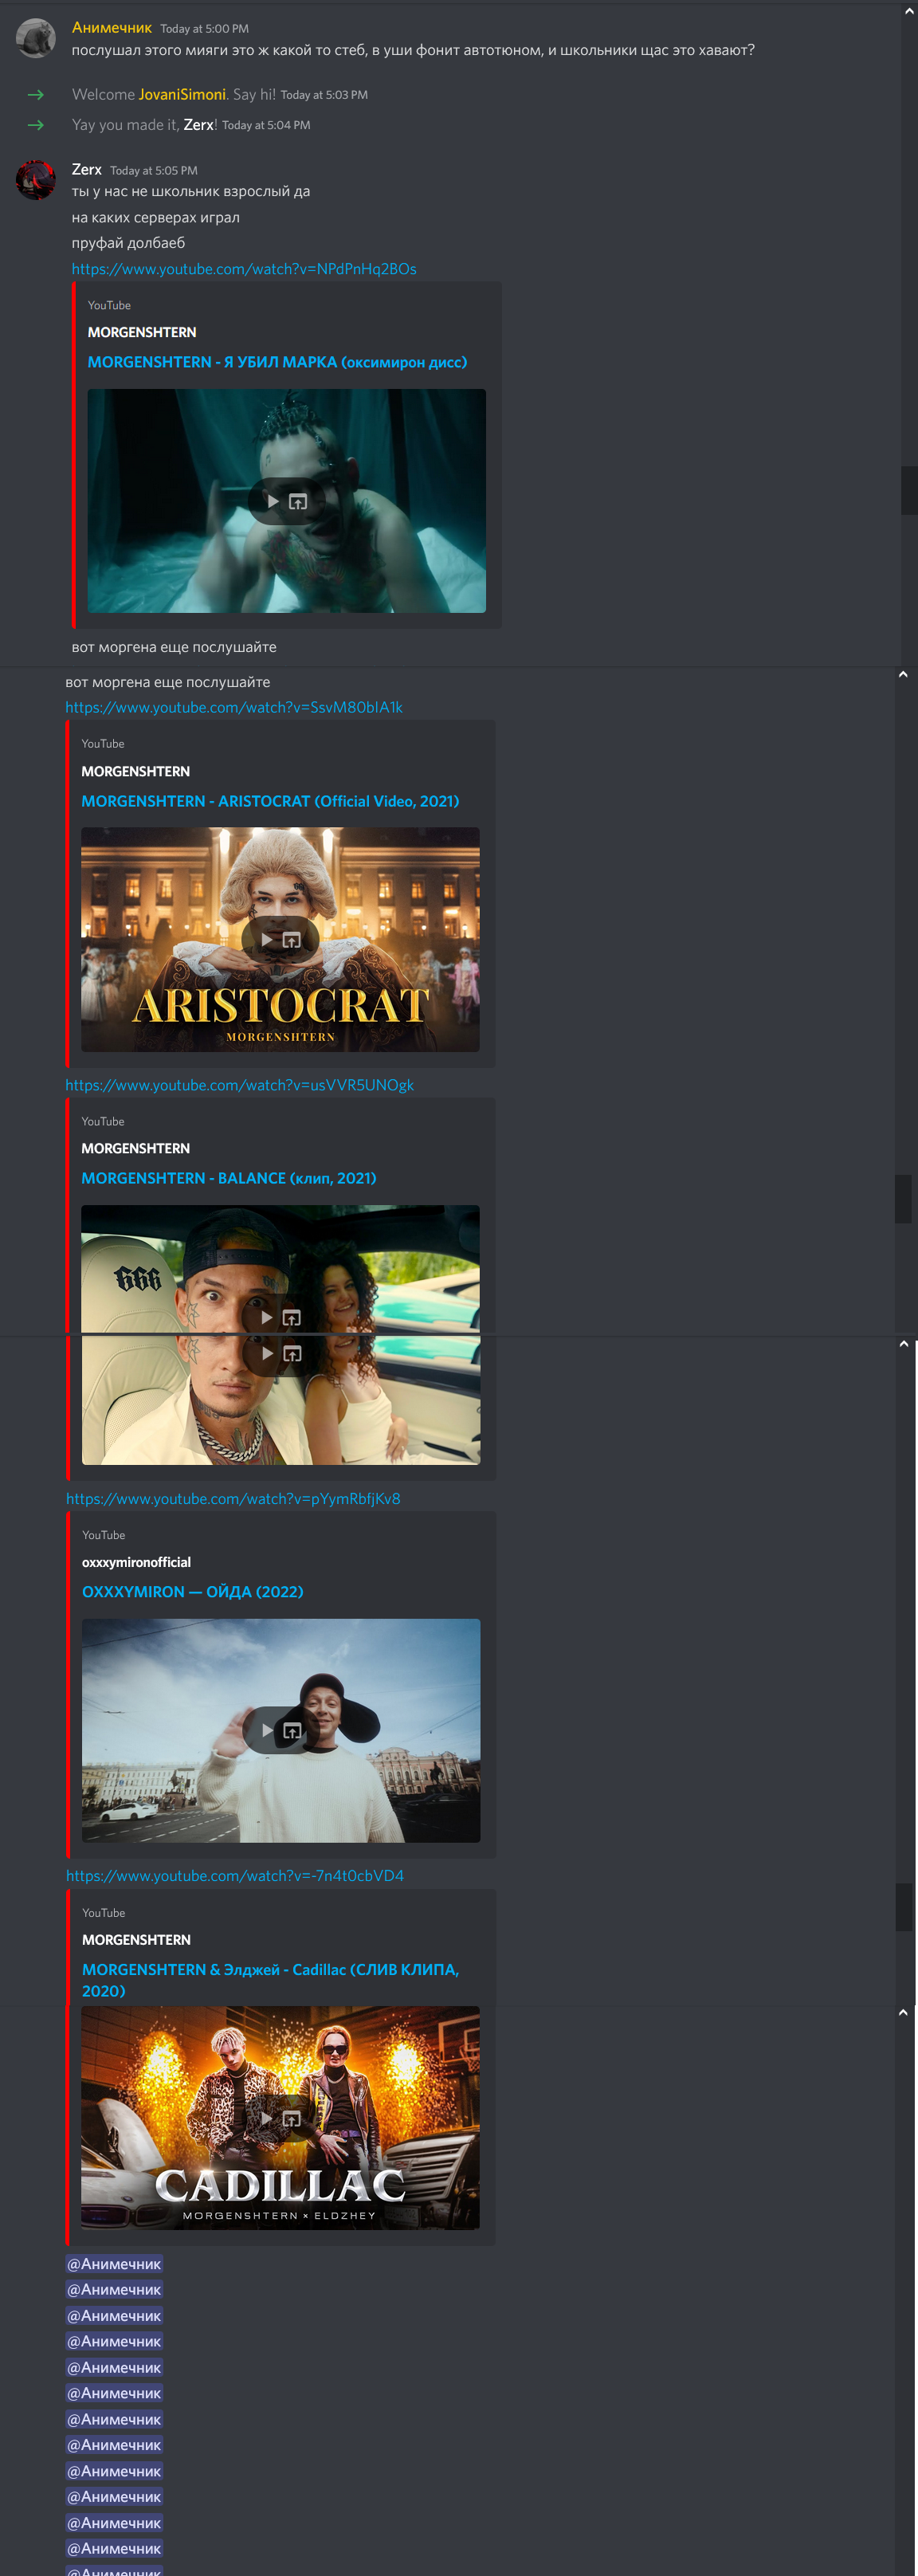Open Zerx's avatar beside the 5:05 PM message
This screenshot has width=918, height=2576.
[36, 180]
